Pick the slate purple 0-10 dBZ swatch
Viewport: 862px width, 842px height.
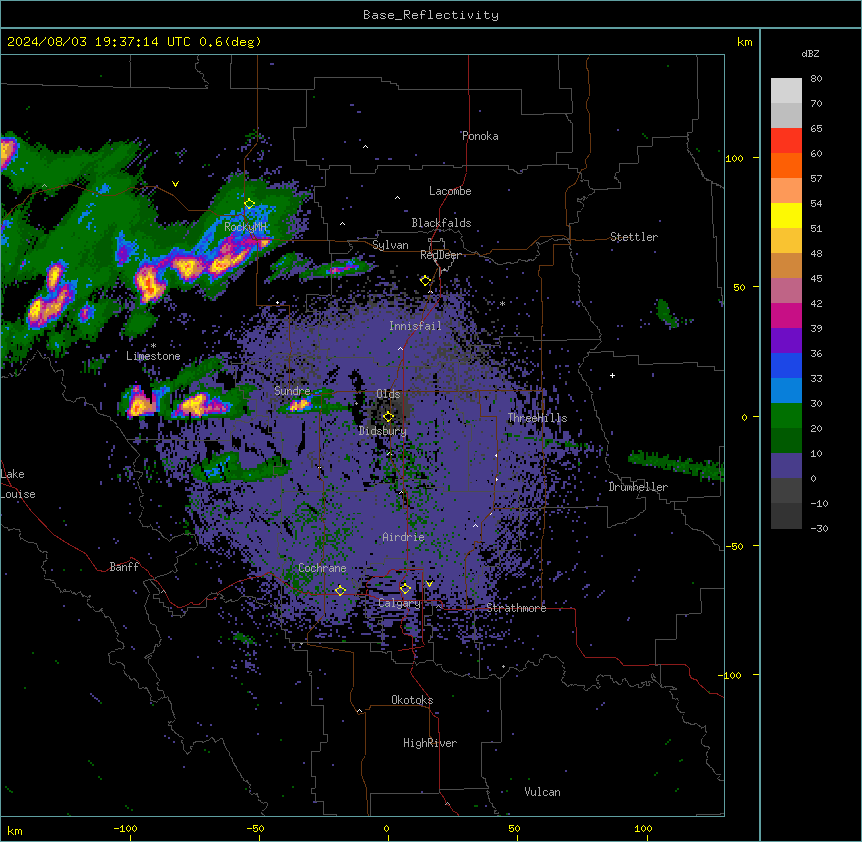click(x=786, y=466)
